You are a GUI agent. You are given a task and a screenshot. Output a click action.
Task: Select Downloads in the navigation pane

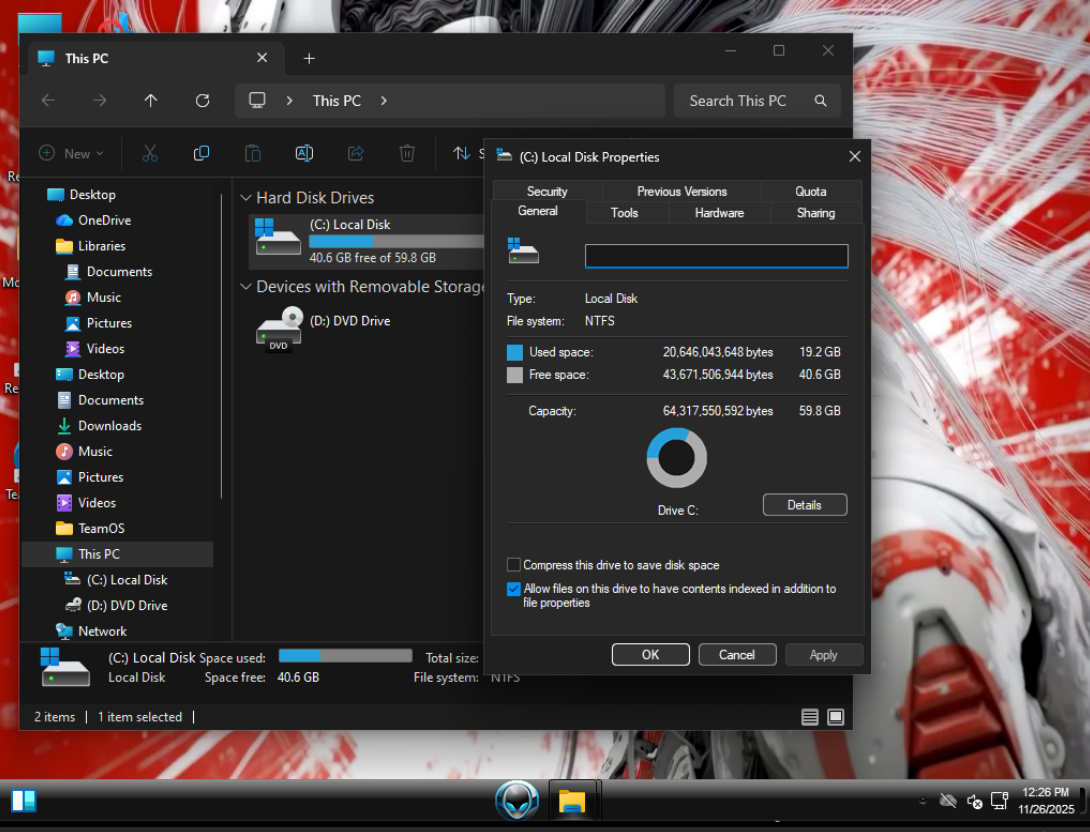110,426
